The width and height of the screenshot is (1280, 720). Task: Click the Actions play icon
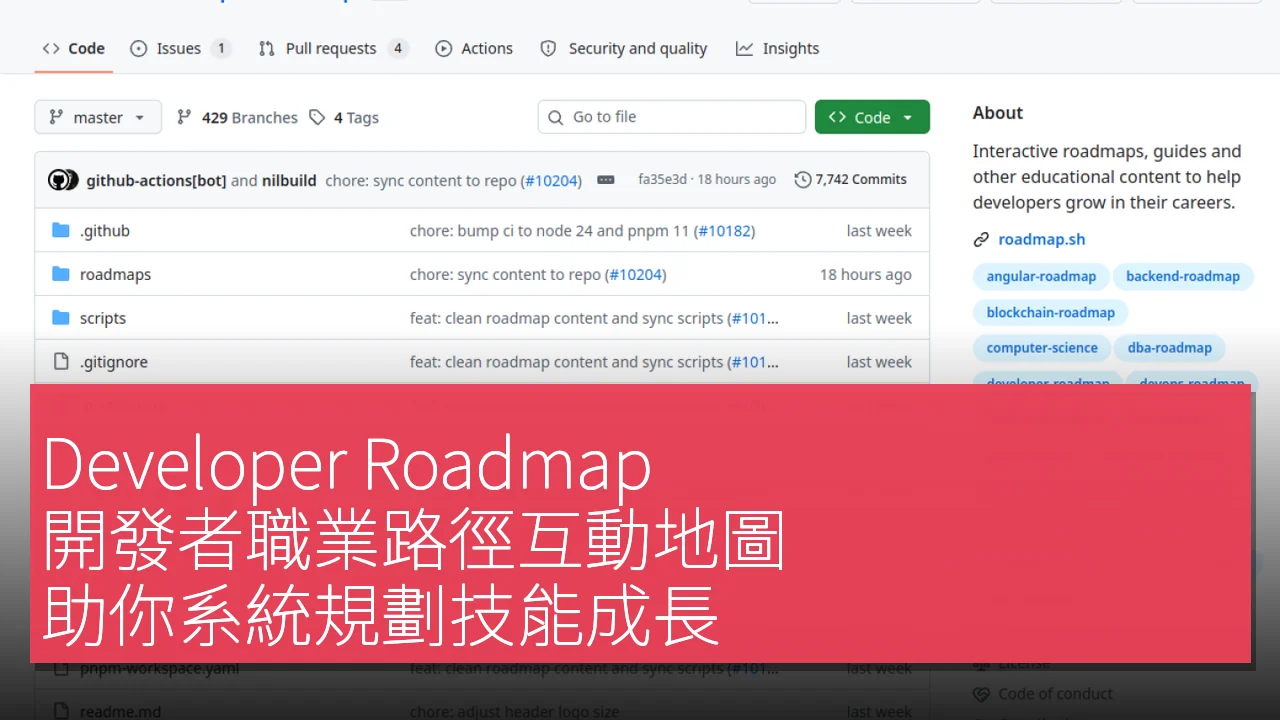pyautogui.click(x=444, y=48)
